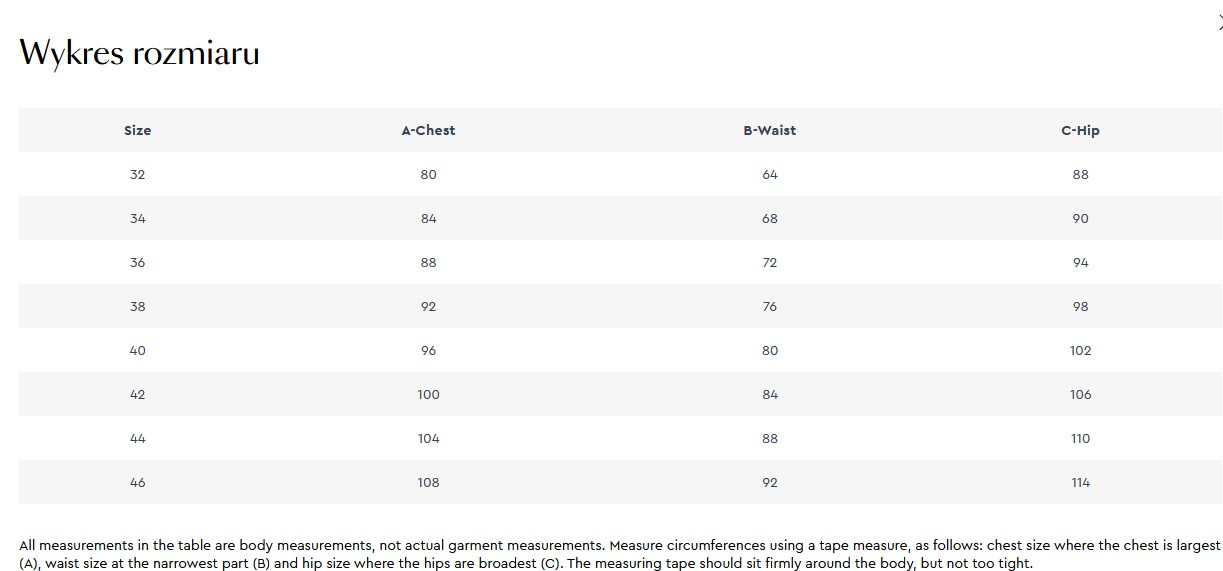Screen dimensions: 1223x571
Task: Select size 38 row label
Action: tap(137, 306)
